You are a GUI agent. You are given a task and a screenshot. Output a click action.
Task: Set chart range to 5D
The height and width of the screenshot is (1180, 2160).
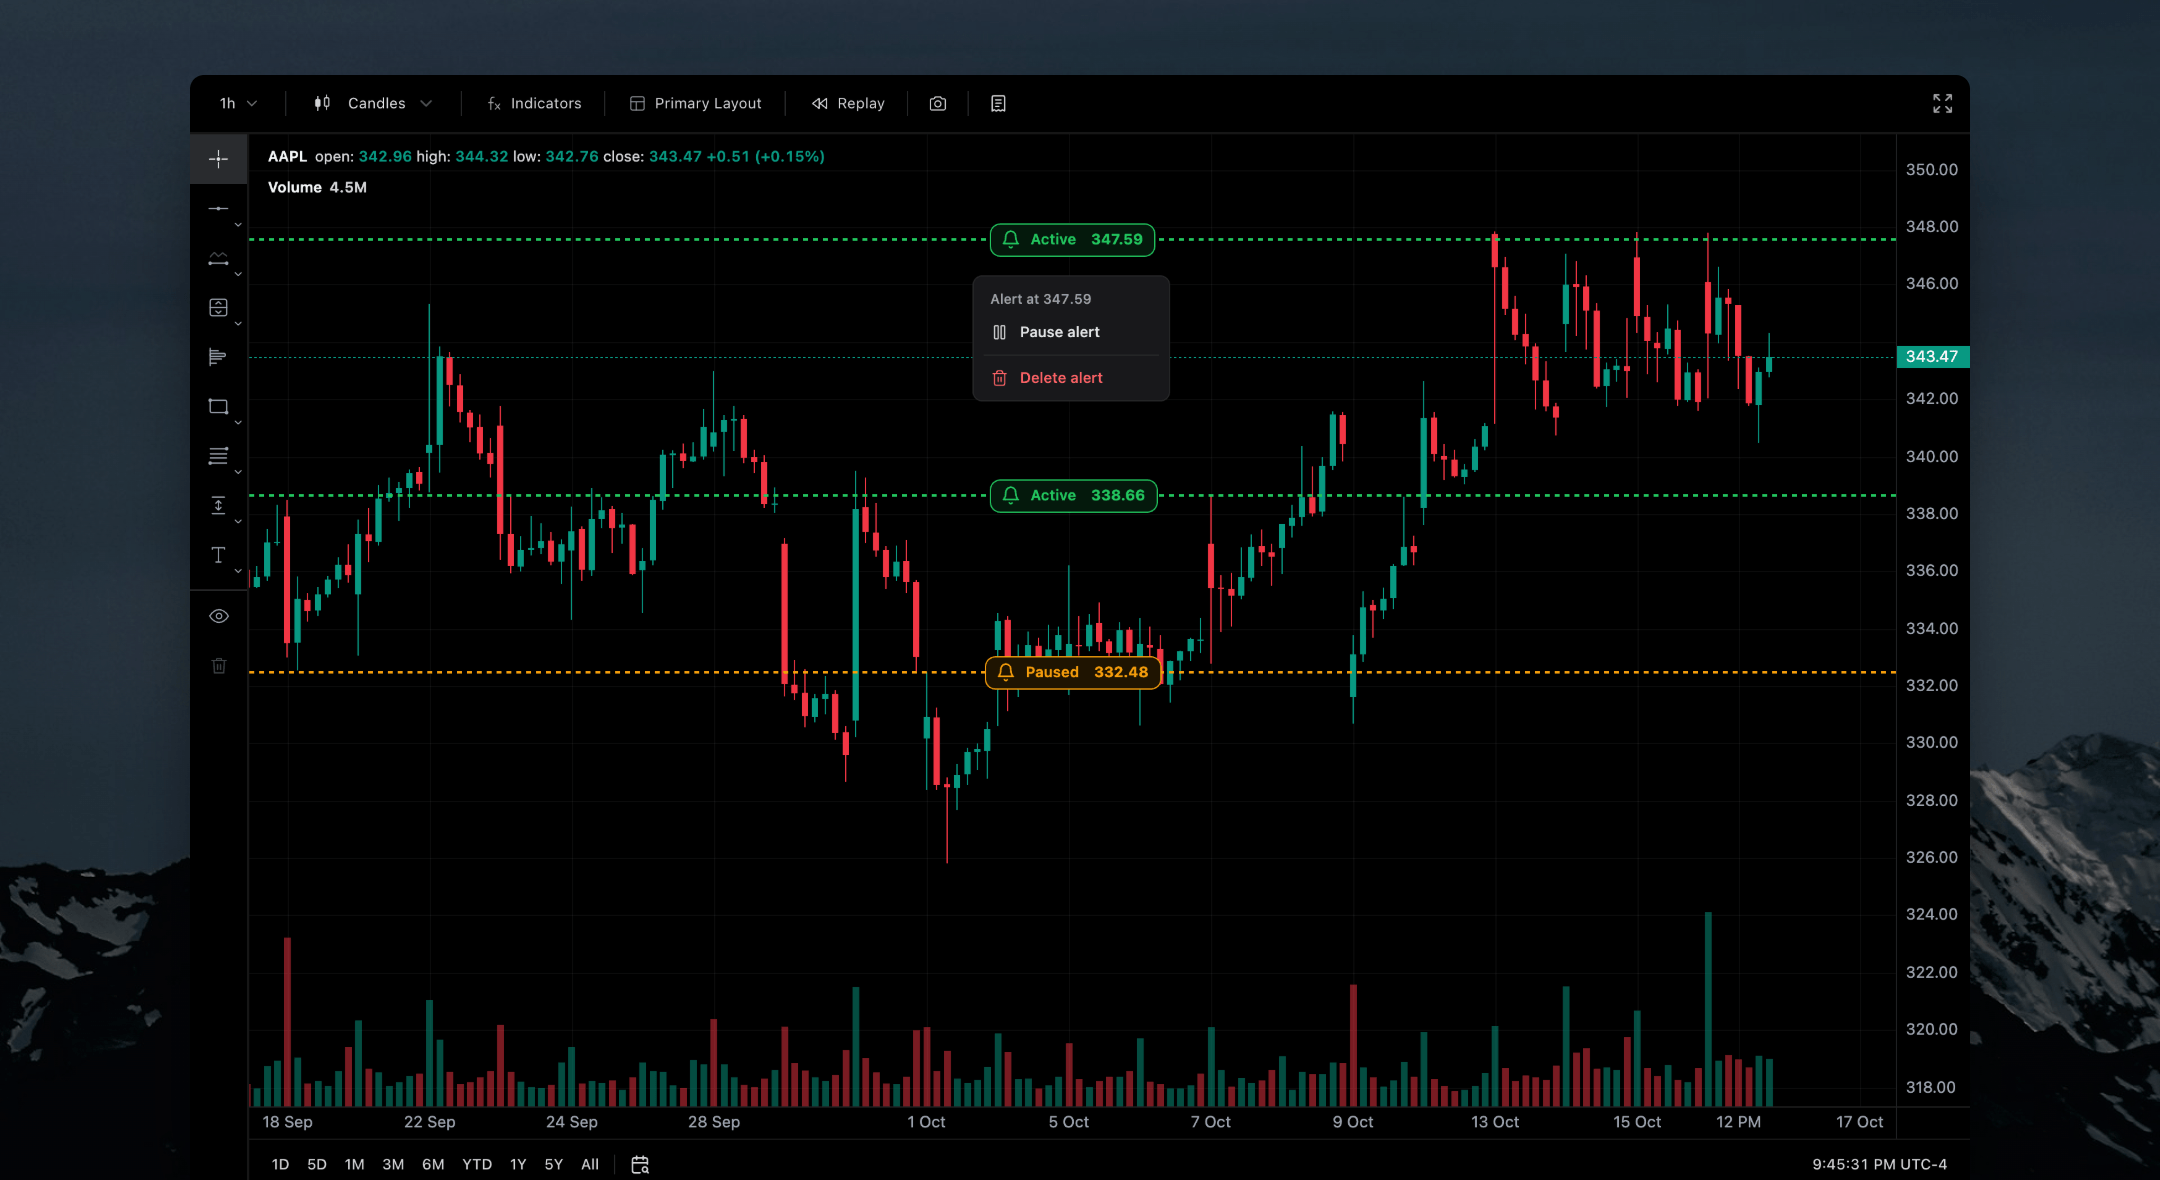tap(317, 1165)
